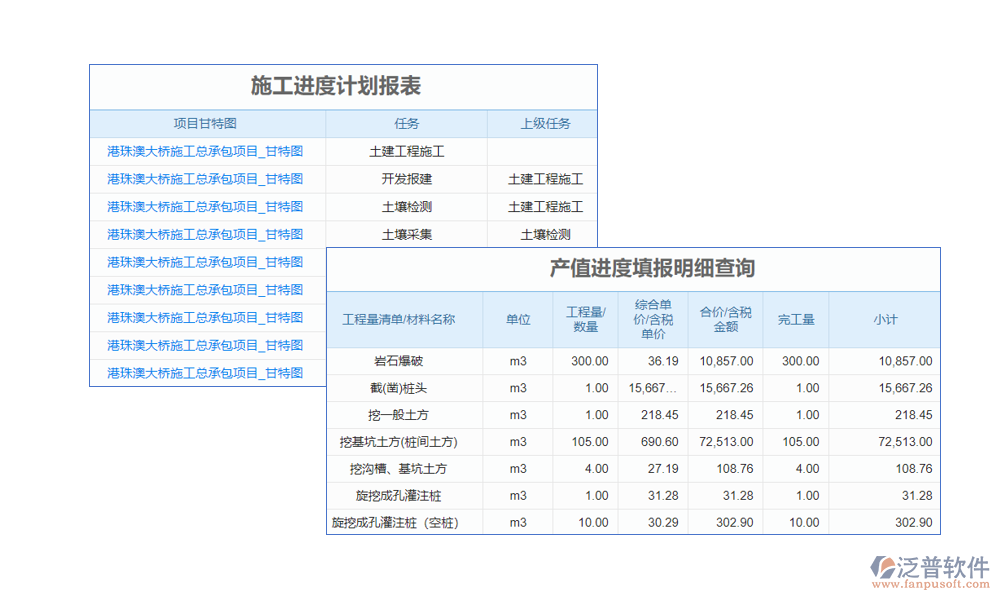Select the 综合单价/含税单价 column header

coord(653,320)
